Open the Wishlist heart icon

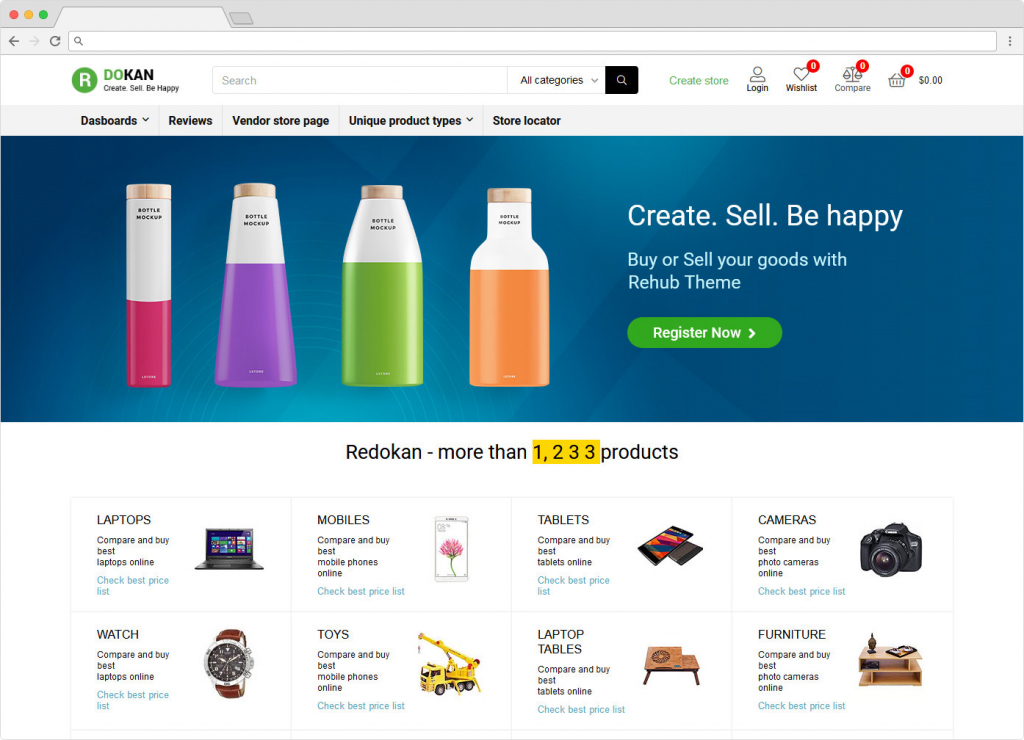pos(801,74)
